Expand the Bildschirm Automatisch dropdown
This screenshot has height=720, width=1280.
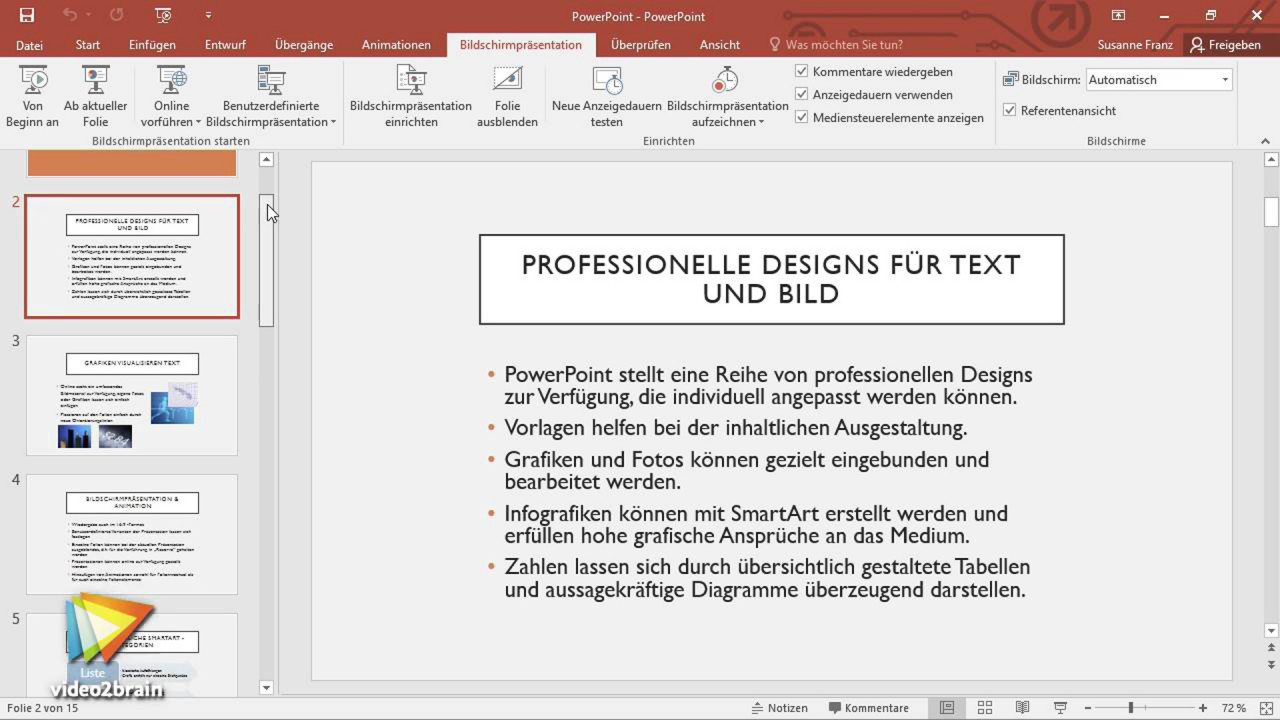pyautogui.click(x=1225, y=80)
